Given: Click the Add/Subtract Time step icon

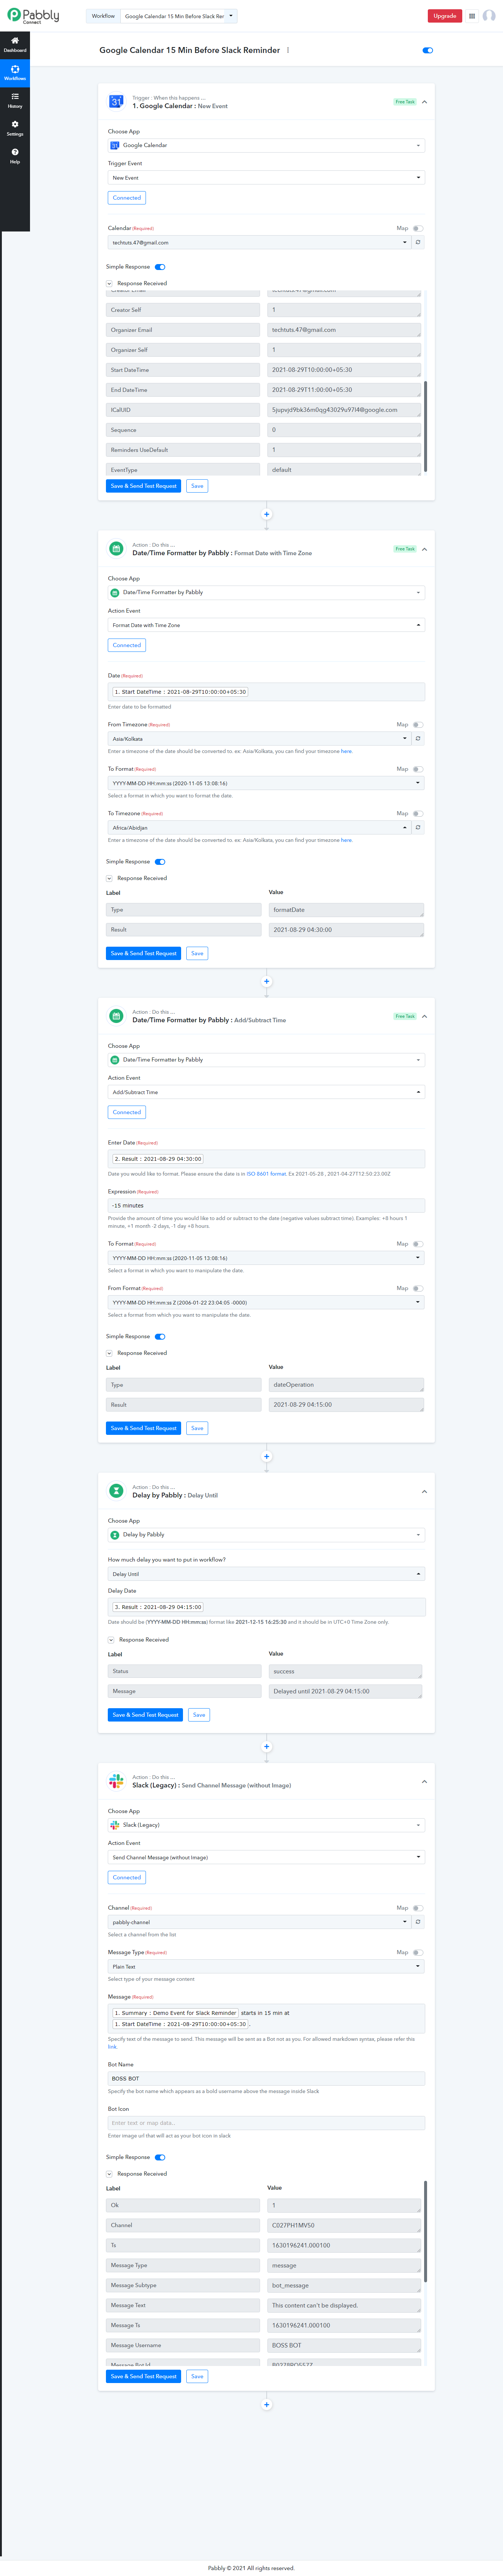Looking at the screenshot, I should (116, 1016).
